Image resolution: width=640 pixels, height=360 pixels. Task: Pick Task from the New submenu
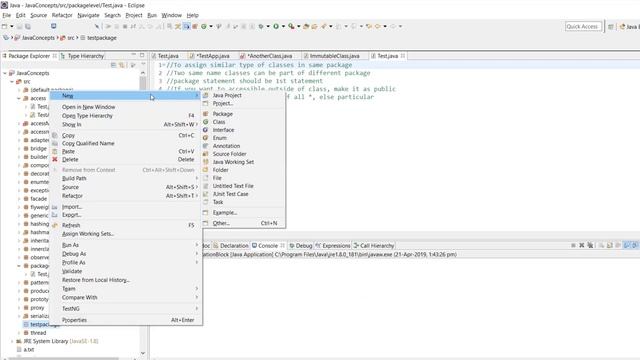pyautogui.click(x=218, y=202)
